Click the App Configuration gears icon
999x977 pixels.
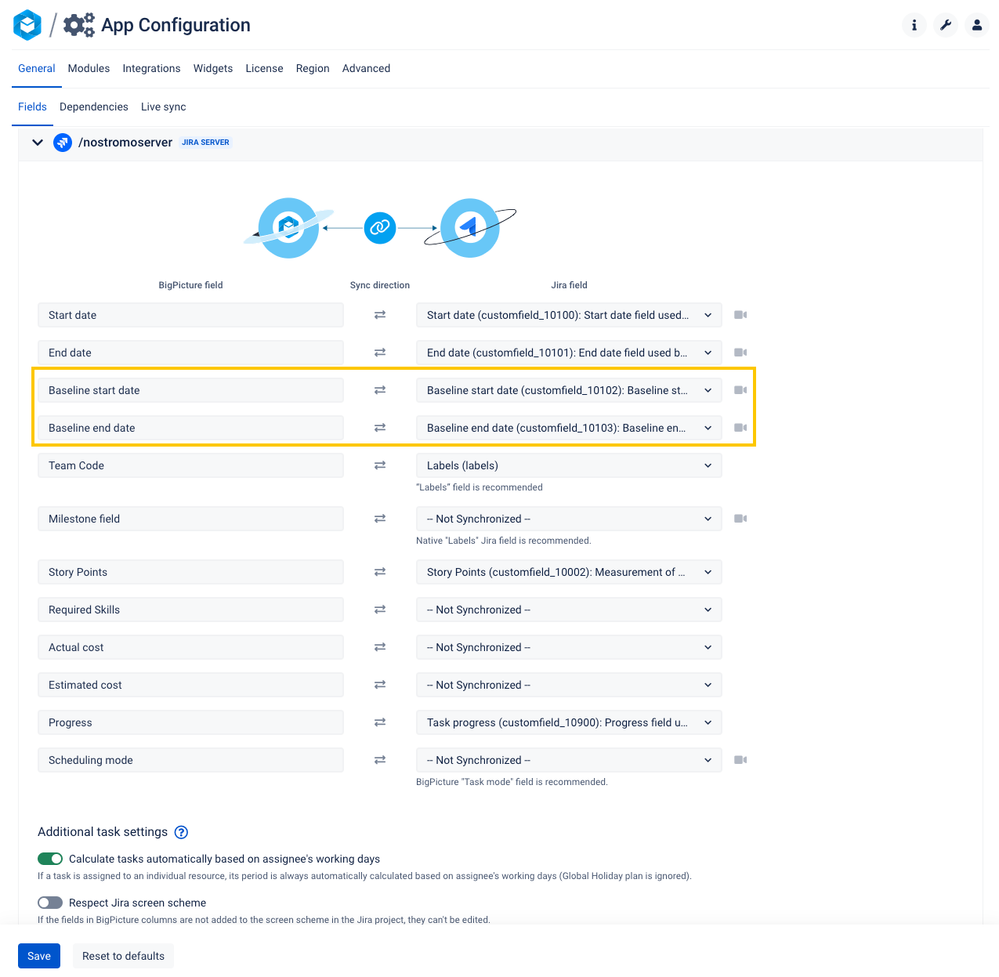point(78,25)
